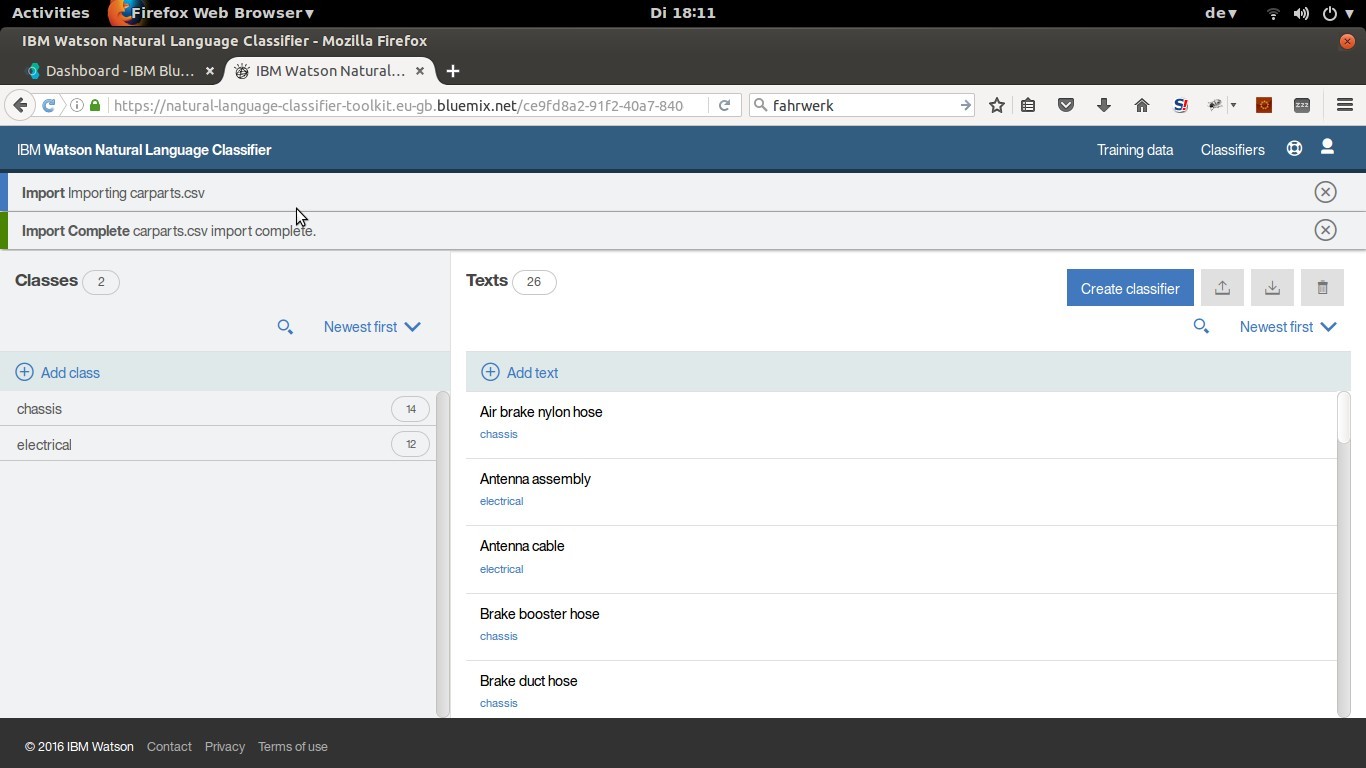The width and height of the screenshot is (1366, 768).
Task: Select the electrical class row
Action: point(218,444)
